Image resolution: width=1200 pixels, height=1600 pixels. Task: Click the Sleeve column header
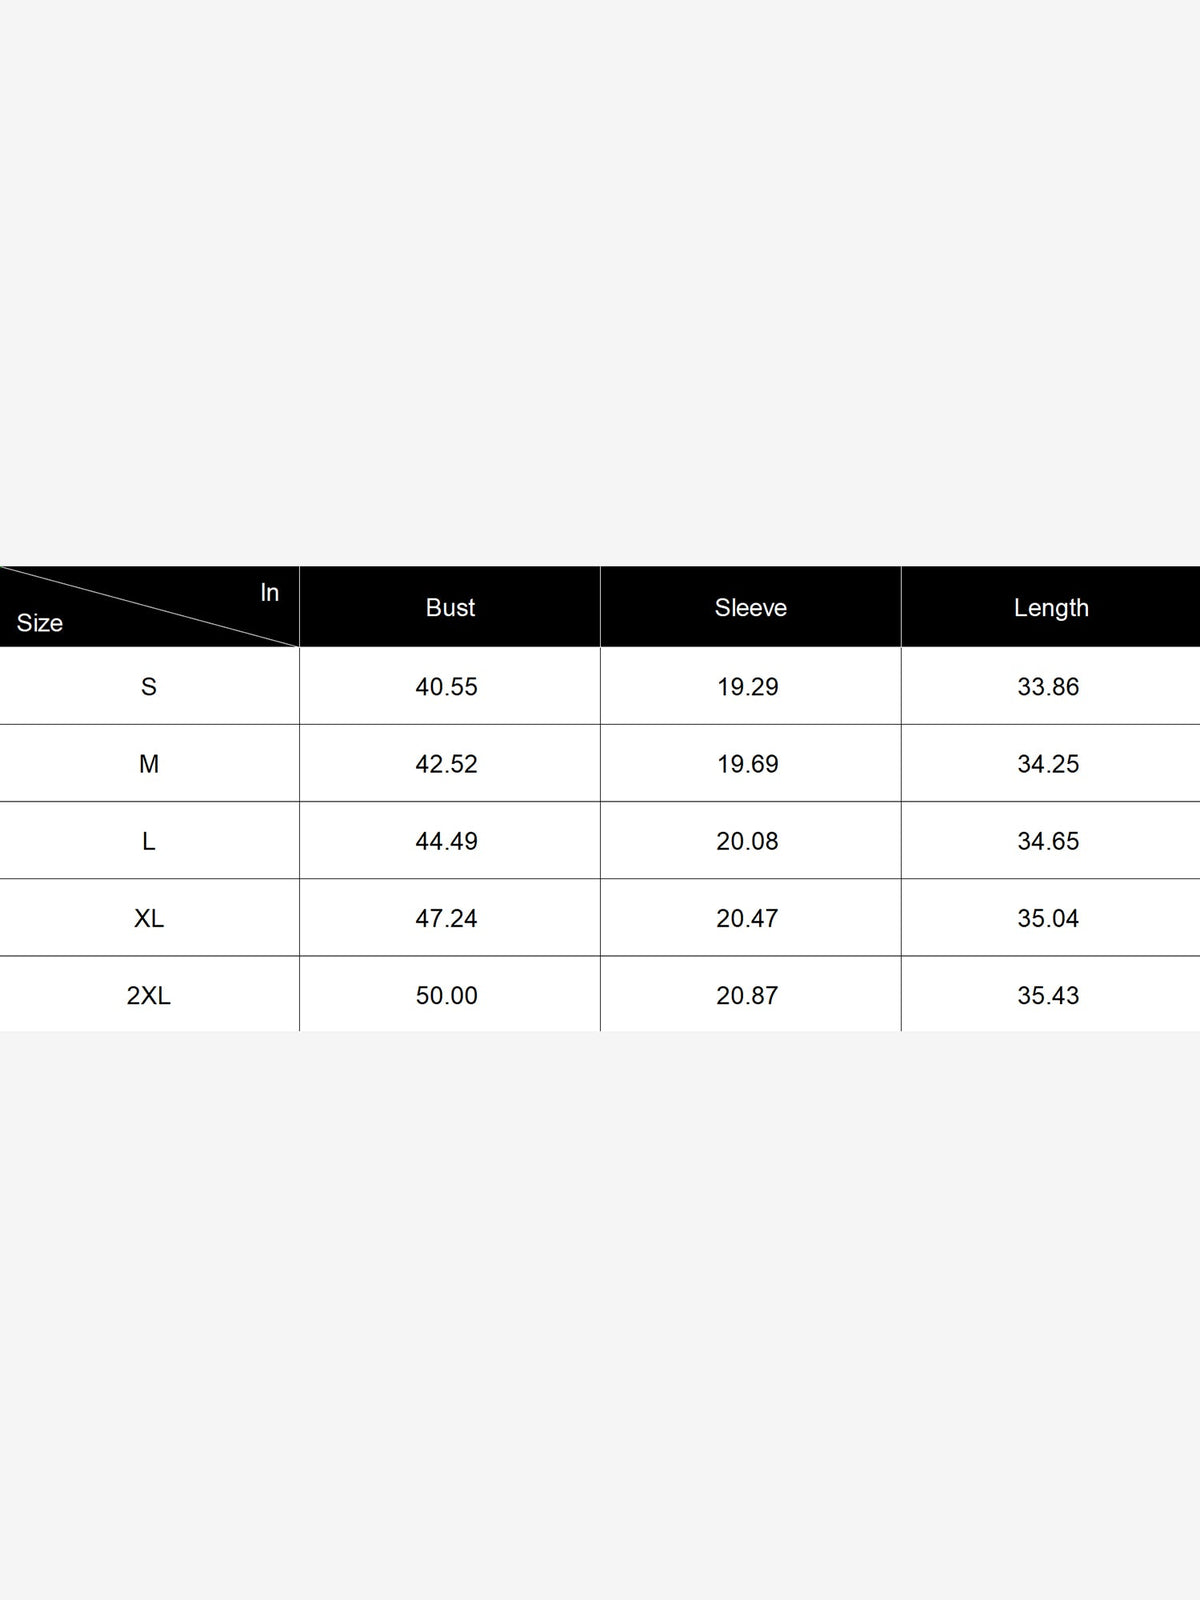(x=751, y=607)
